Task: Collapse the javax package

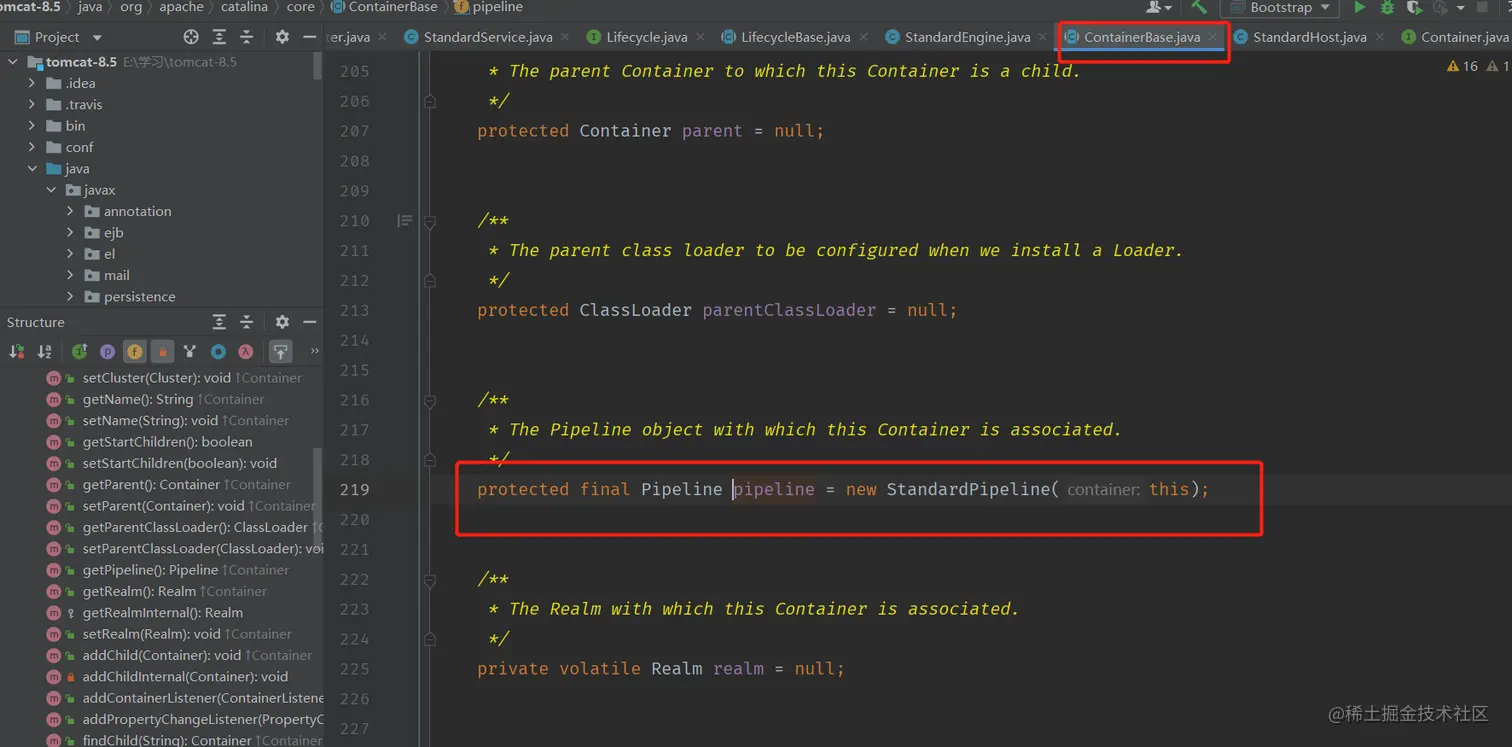Action: 51,190
